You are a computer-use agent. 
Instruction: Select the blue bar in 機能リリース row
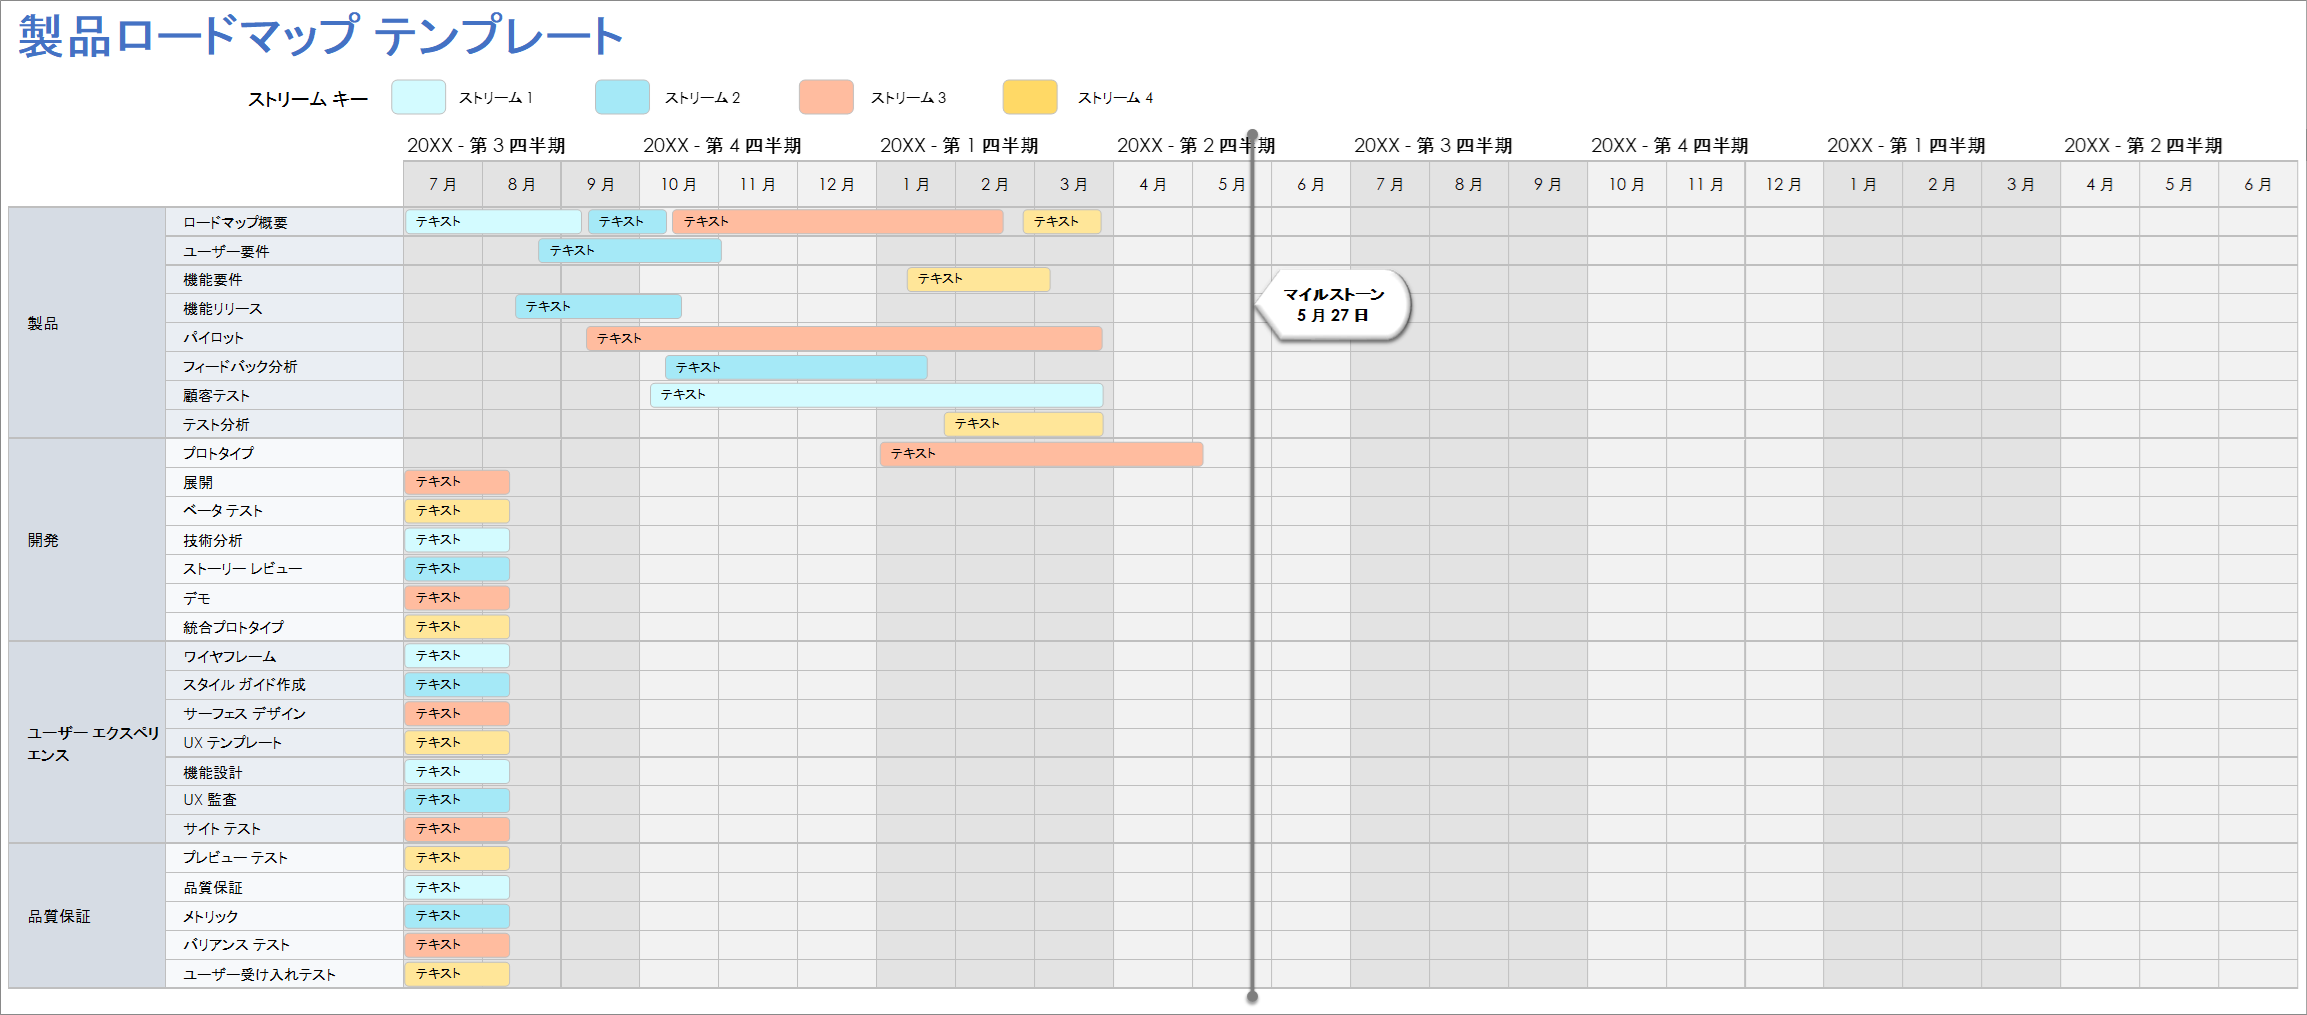pos(598,306)
